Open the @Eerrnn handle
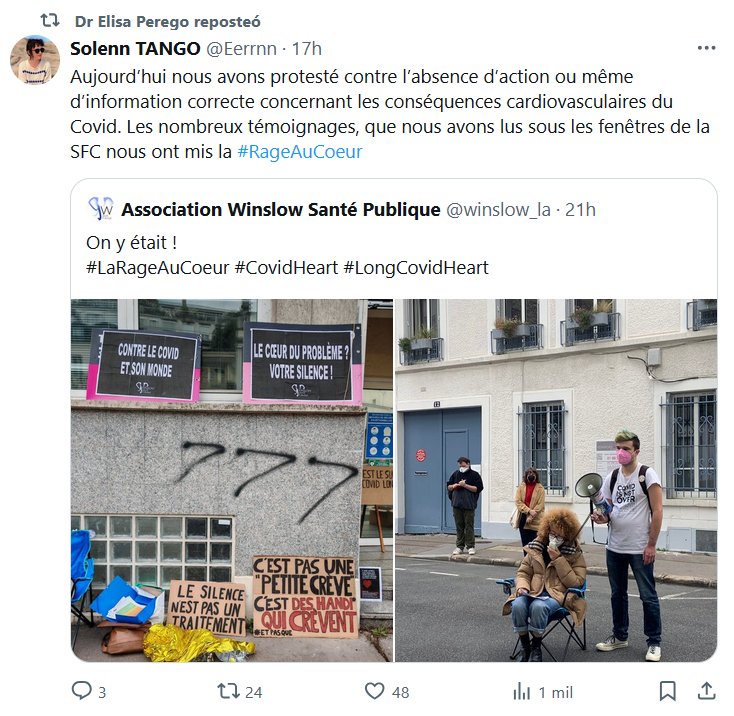Viewport: 734px width, 716px height. point(242,49)
